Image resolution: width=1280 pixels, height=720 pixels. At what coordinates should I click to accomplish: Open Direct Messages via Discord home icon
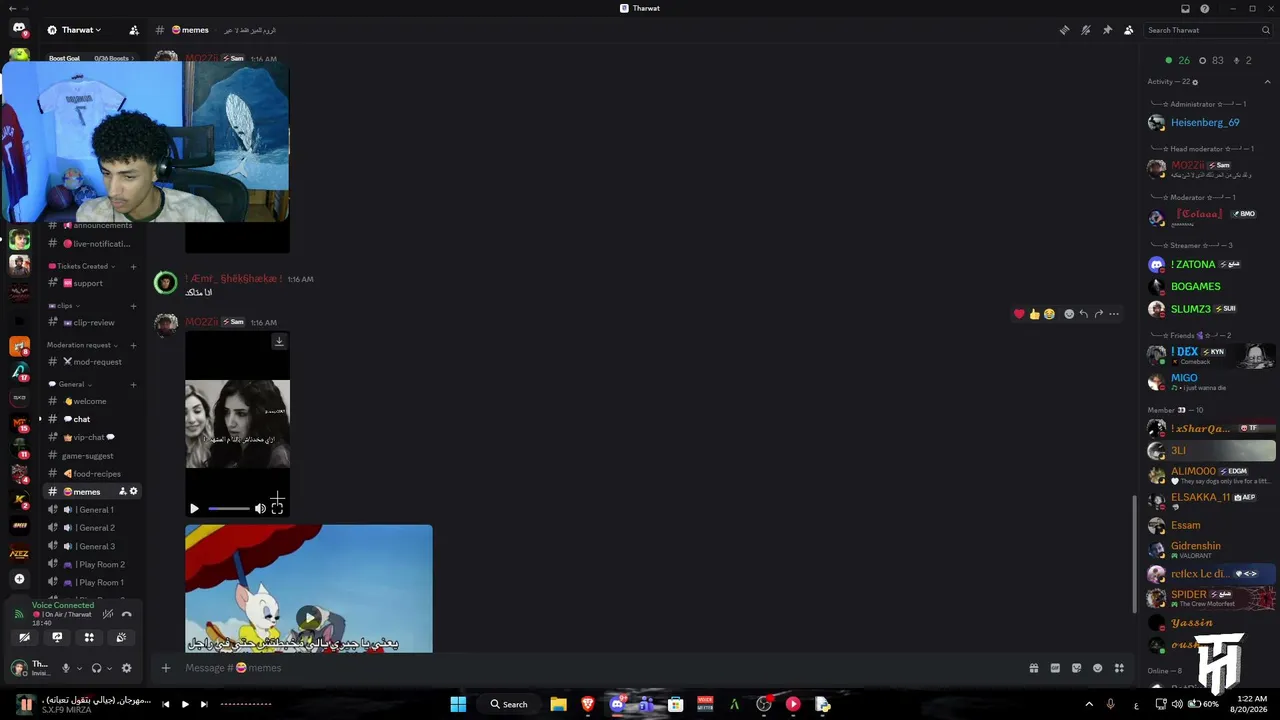19,29
